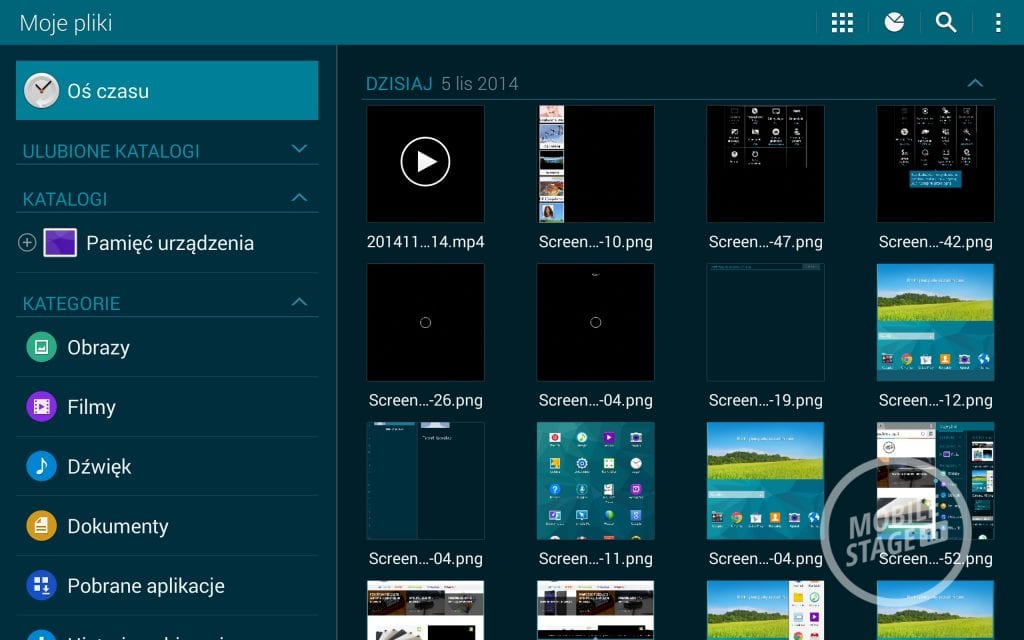The image size is (1024, 640).
Task: Expand the Ulubione katalogi section
Action: coord(299,149)
